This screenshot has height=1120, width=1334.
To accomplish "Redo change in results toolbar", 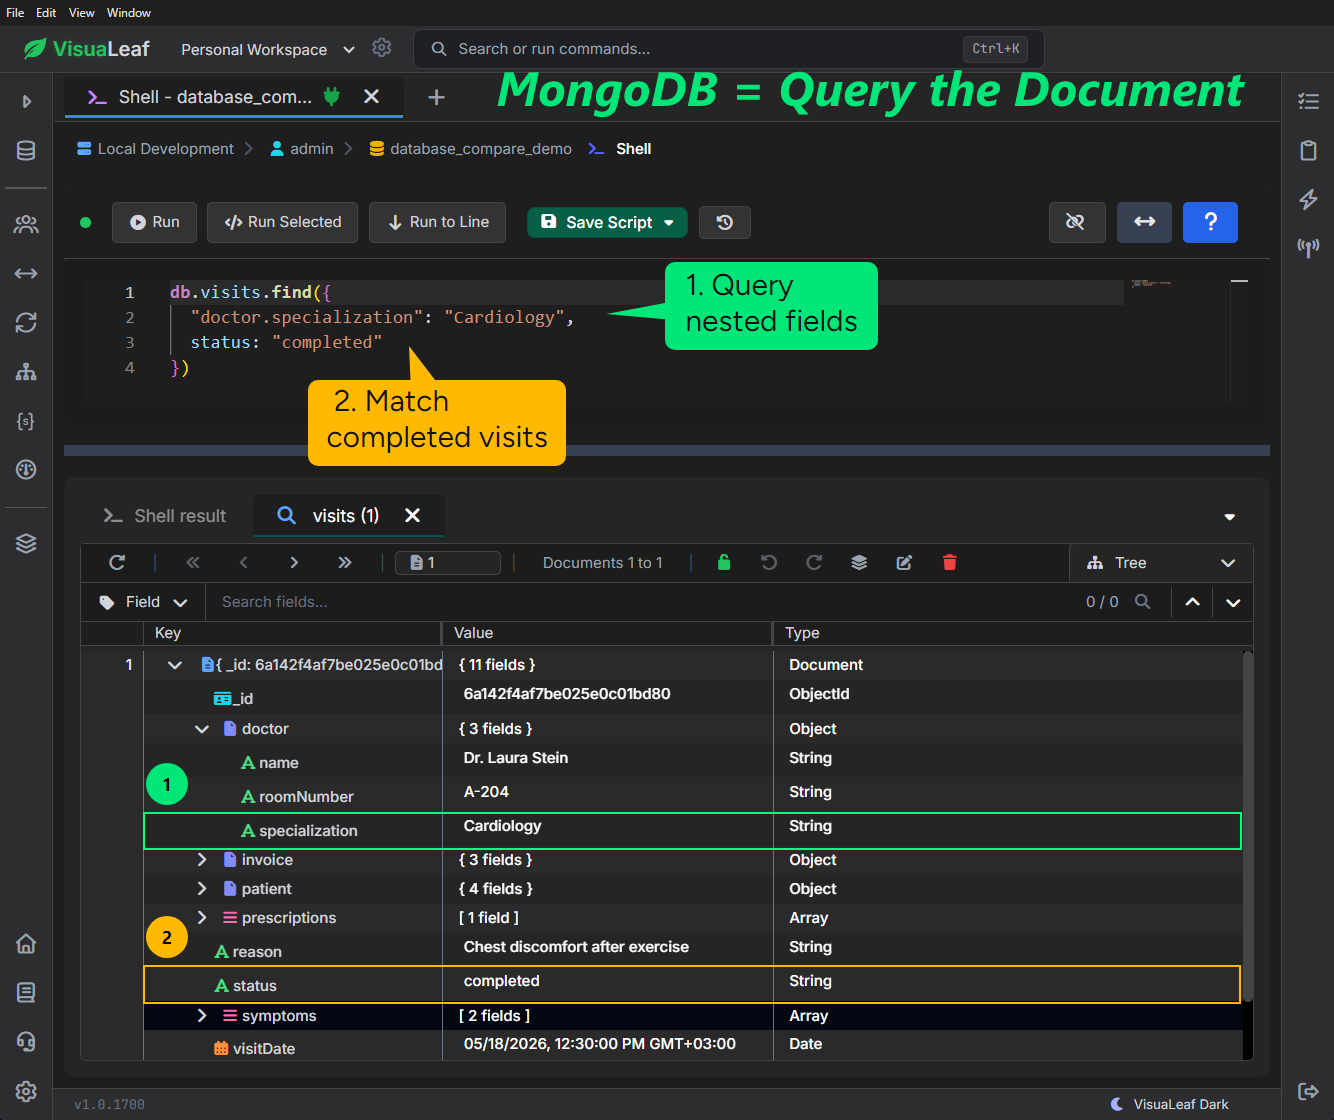I will point(814,563).
